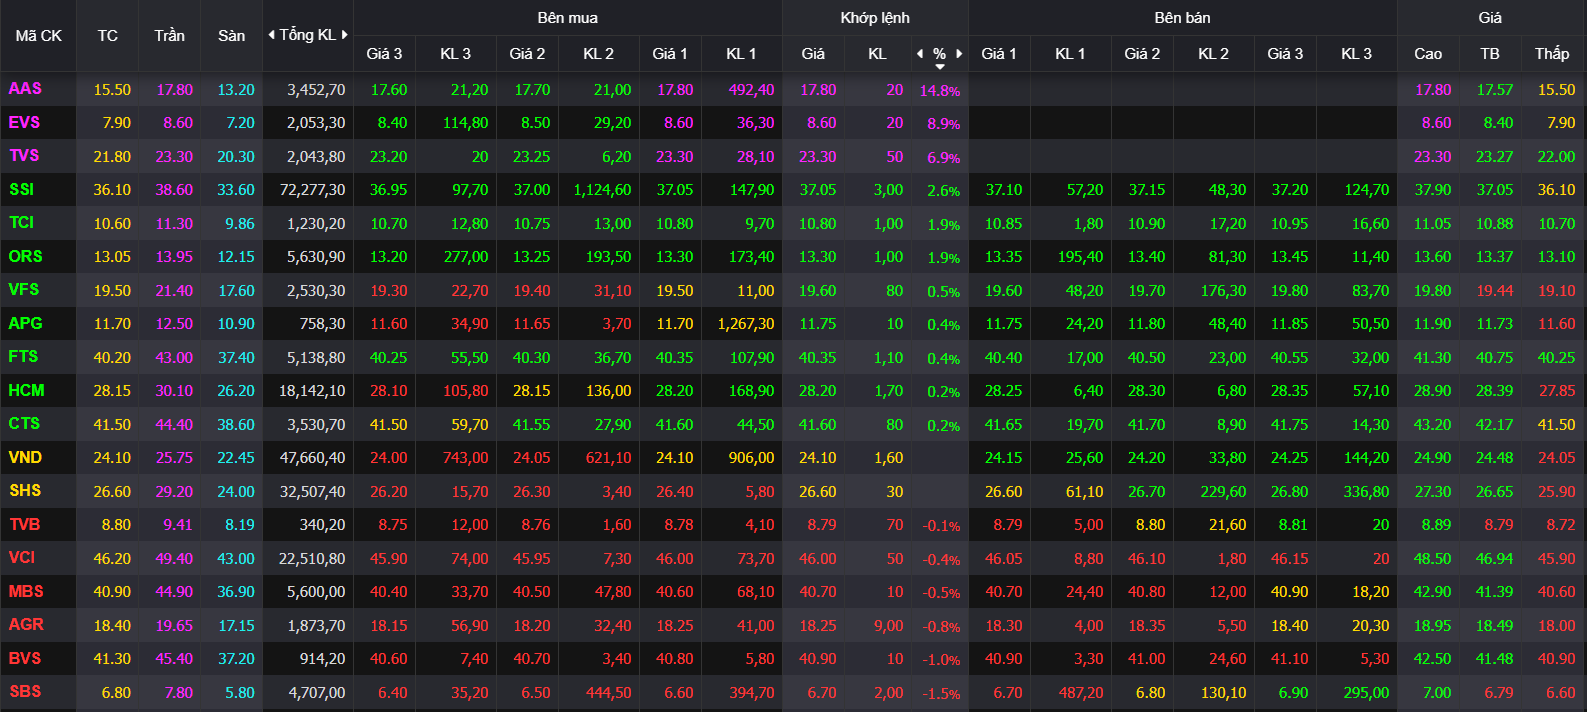Open MBS stock symbol
The image size is (1587, 712).
26,591
